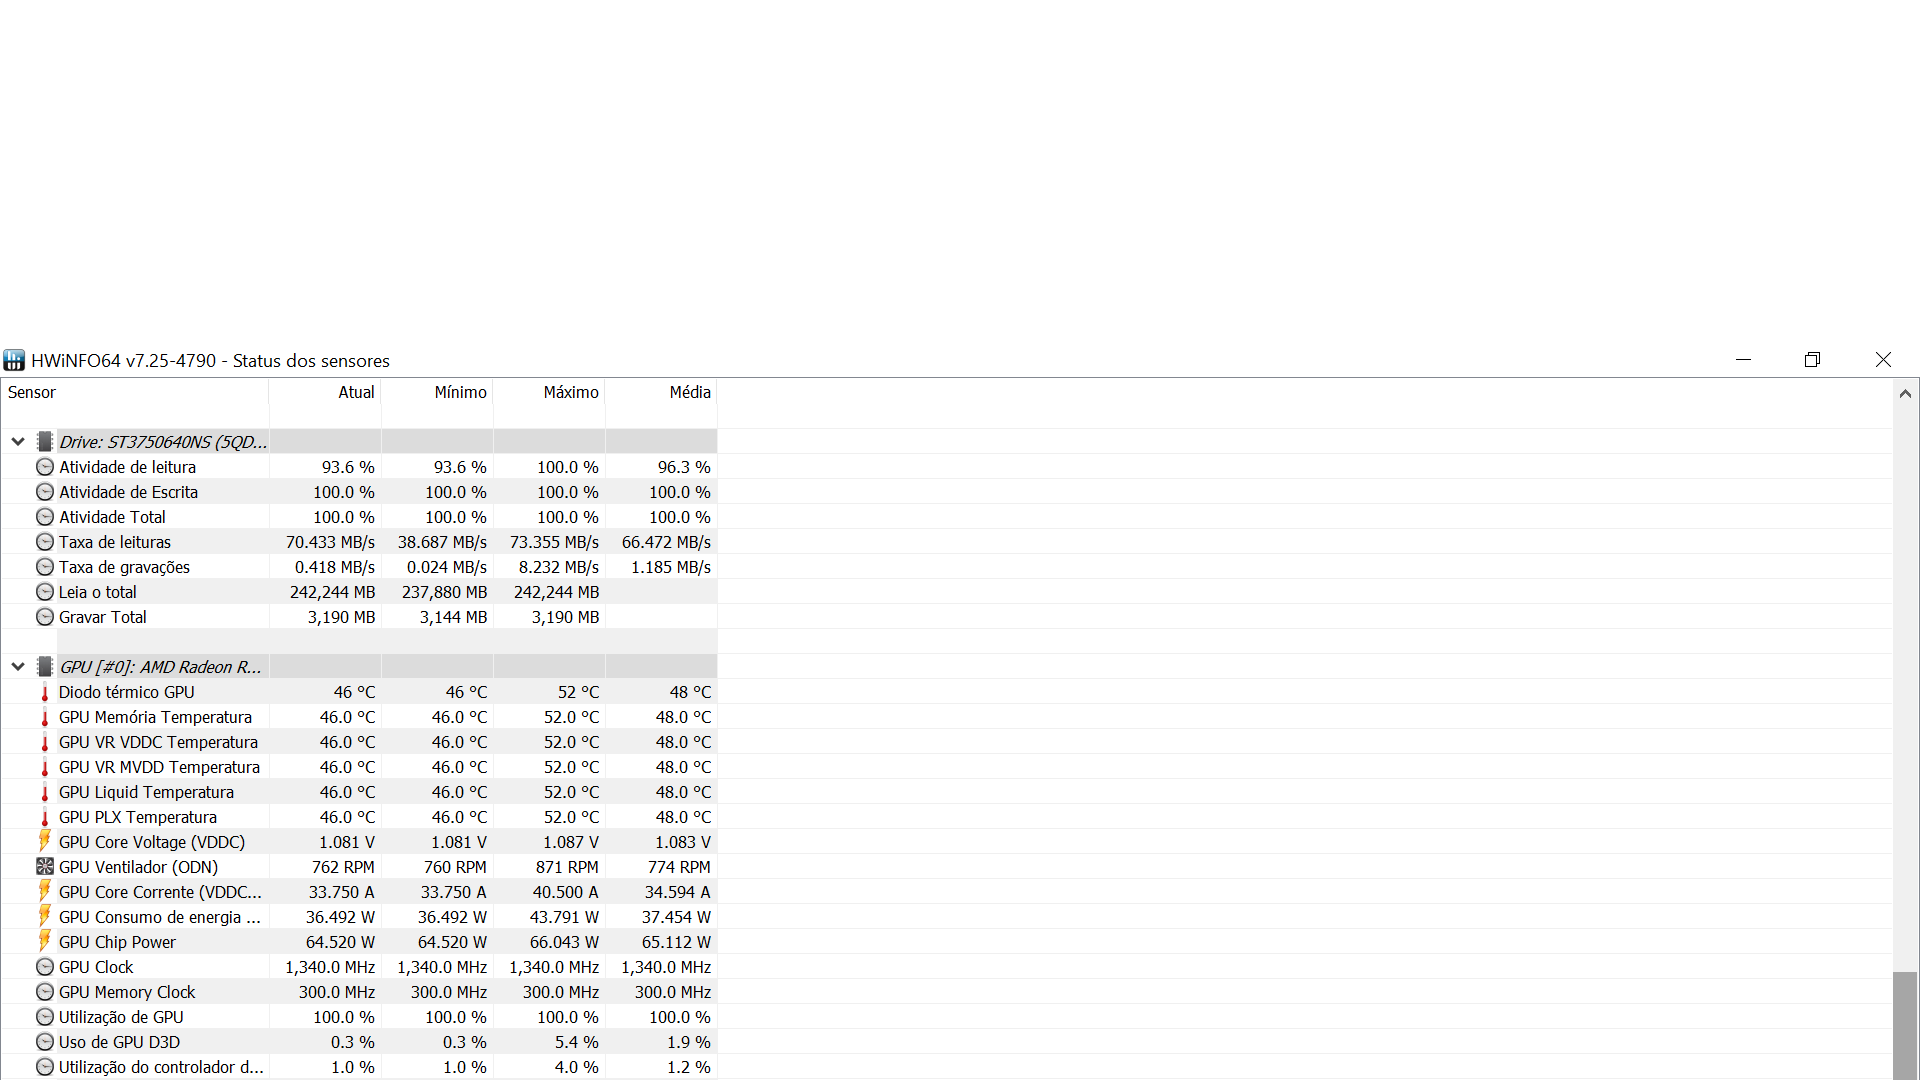Click the Sensor column header
This screenshot has width=1920, height=1080.
134,392
